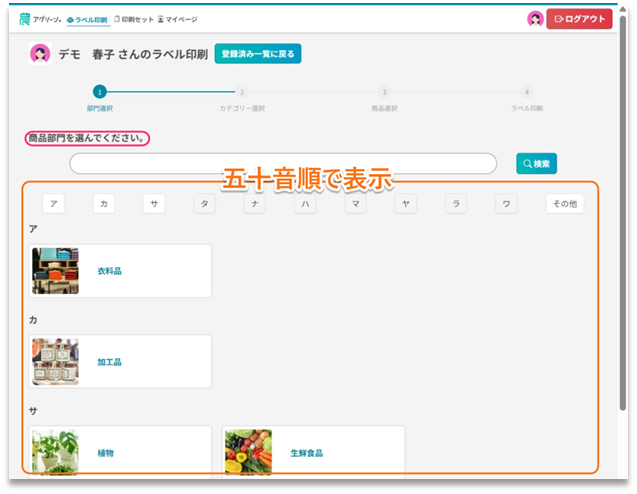
Task: Select step 2 カテゴリー選択 circle
Action: pos(242,92)
